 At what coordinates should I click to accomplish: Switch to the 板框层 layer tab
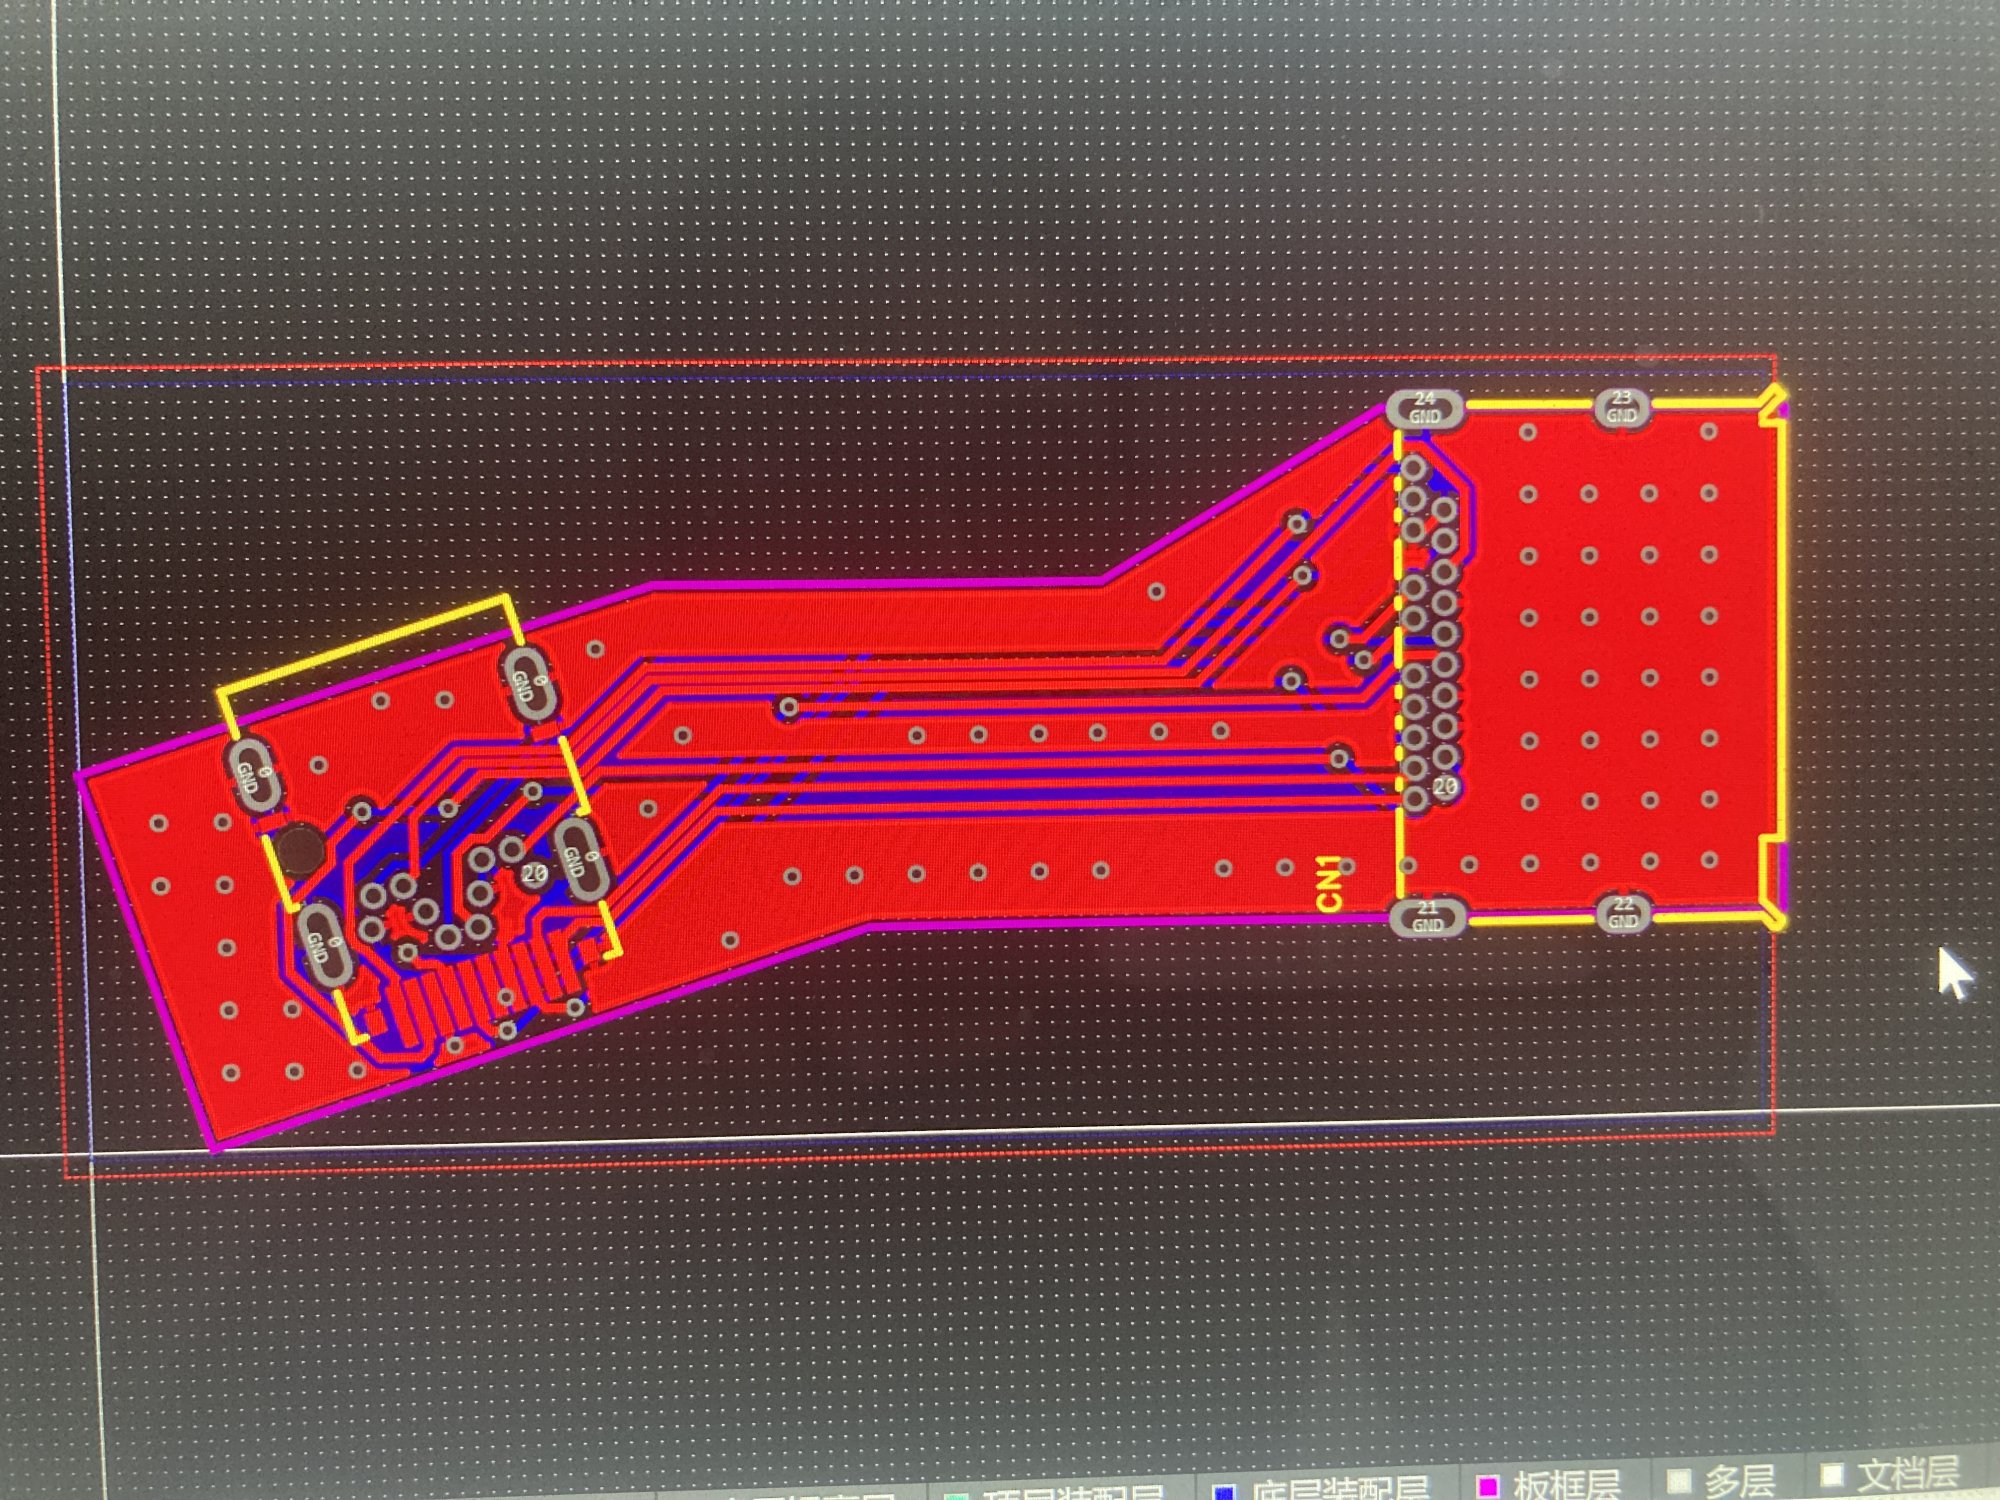pos(1565,1485)
